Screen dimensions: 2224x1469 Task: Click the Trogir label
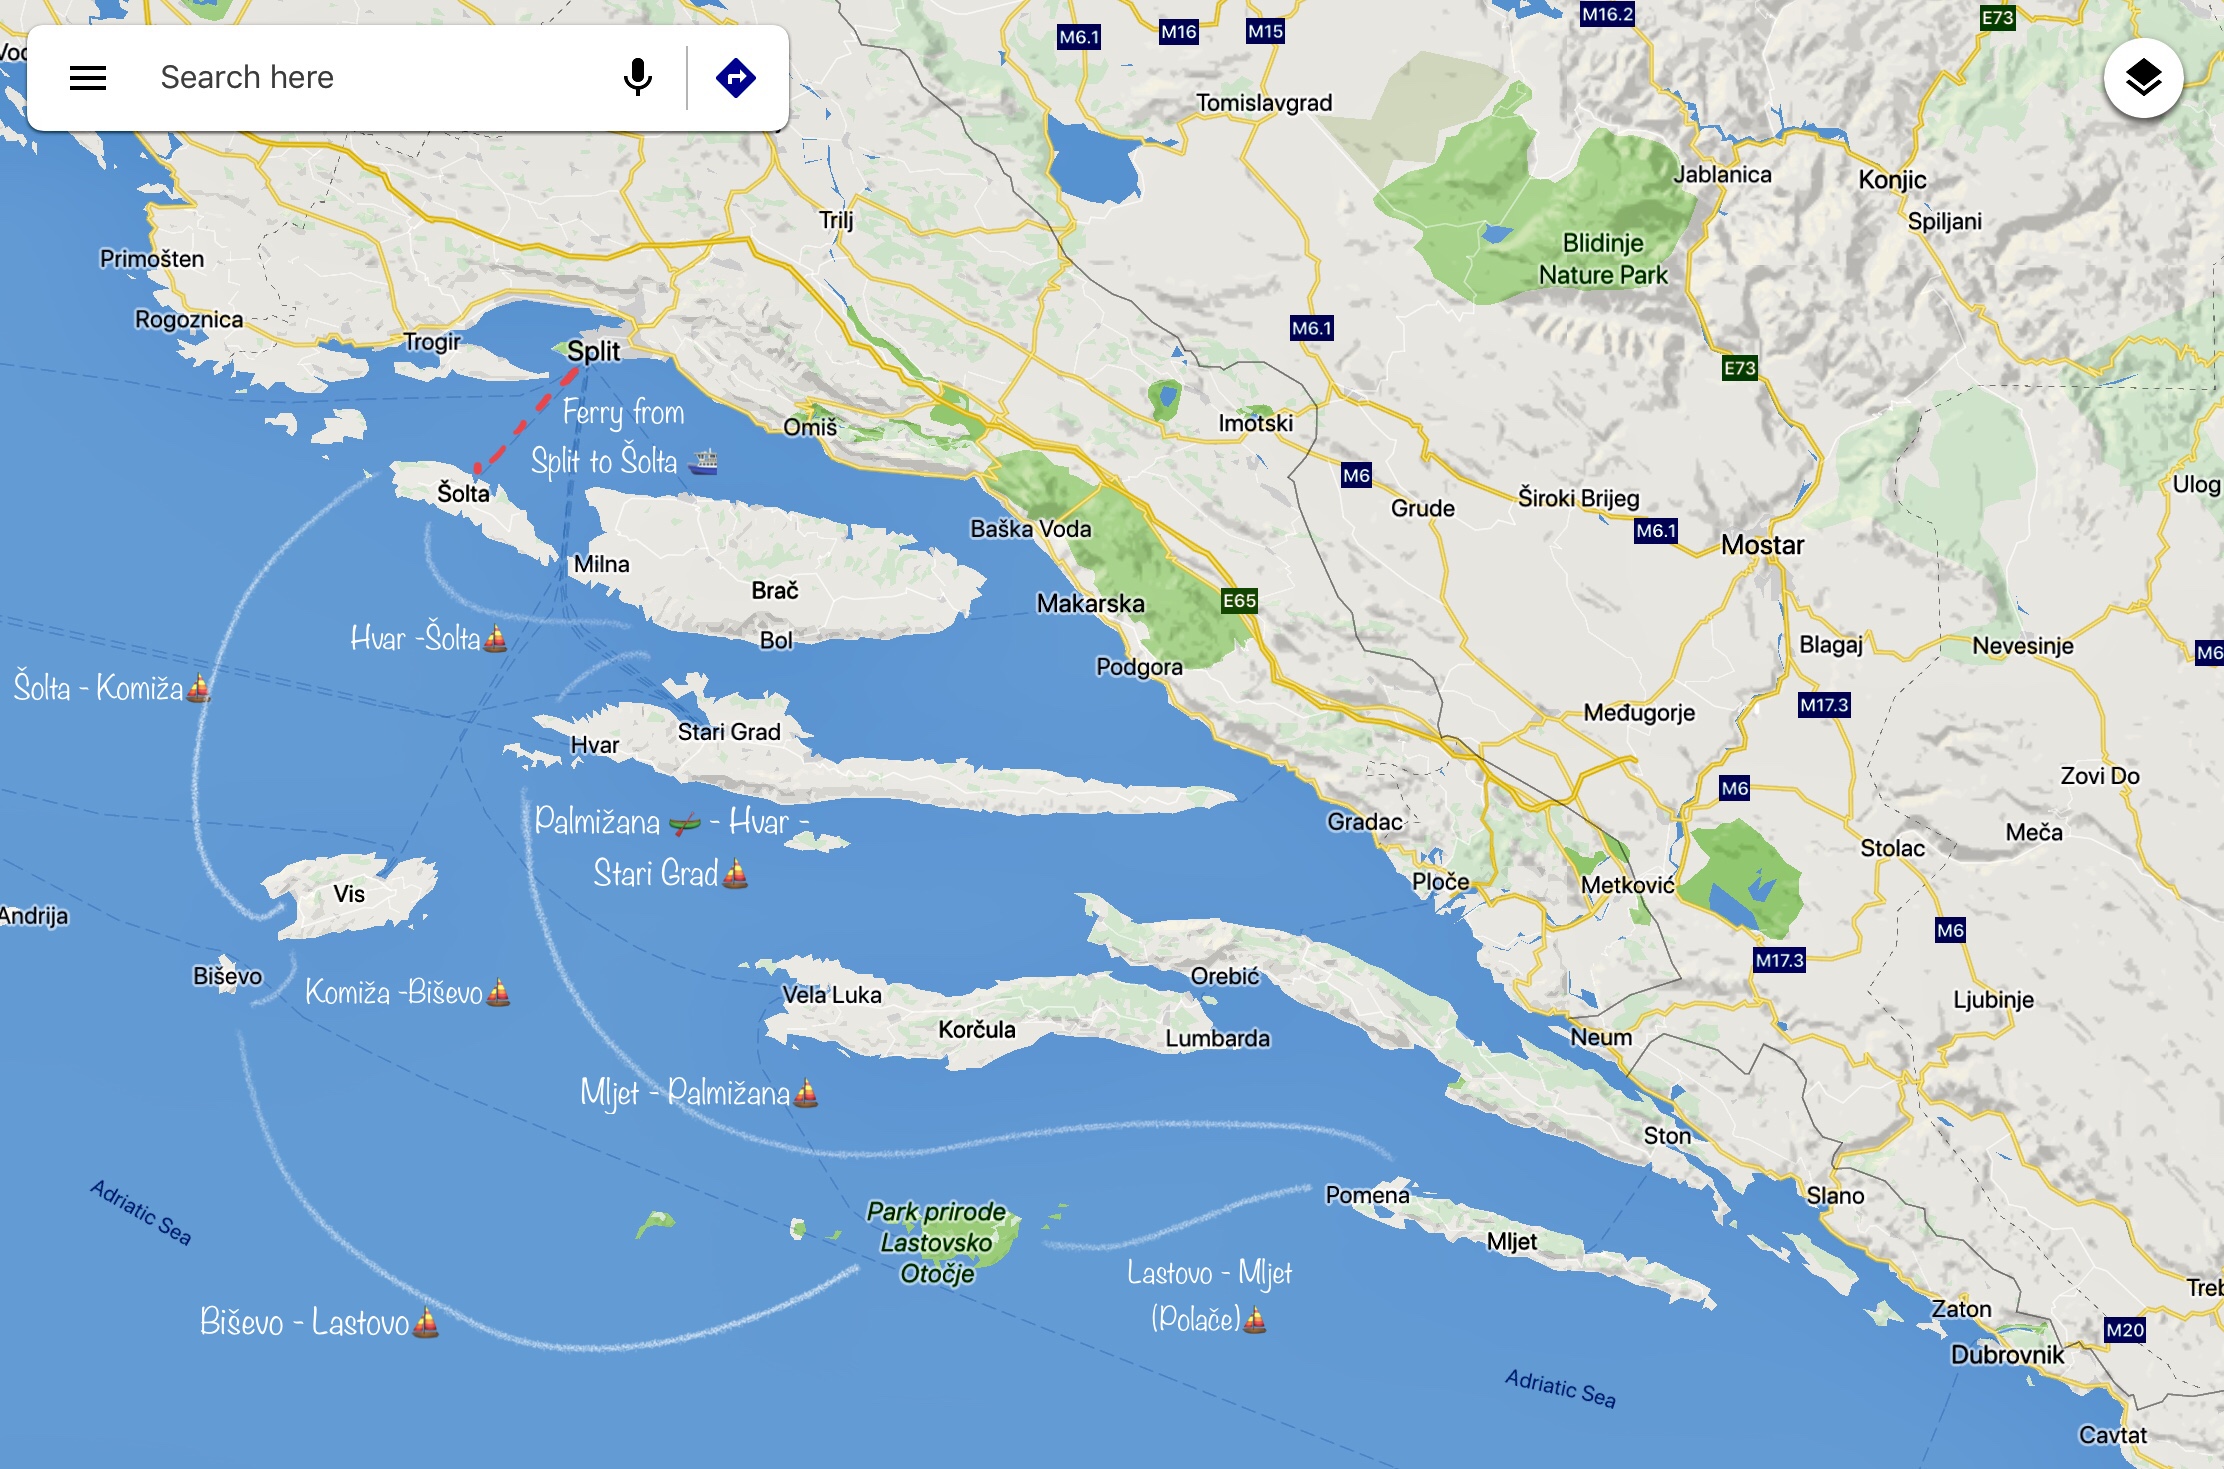[x=432, y=342]
